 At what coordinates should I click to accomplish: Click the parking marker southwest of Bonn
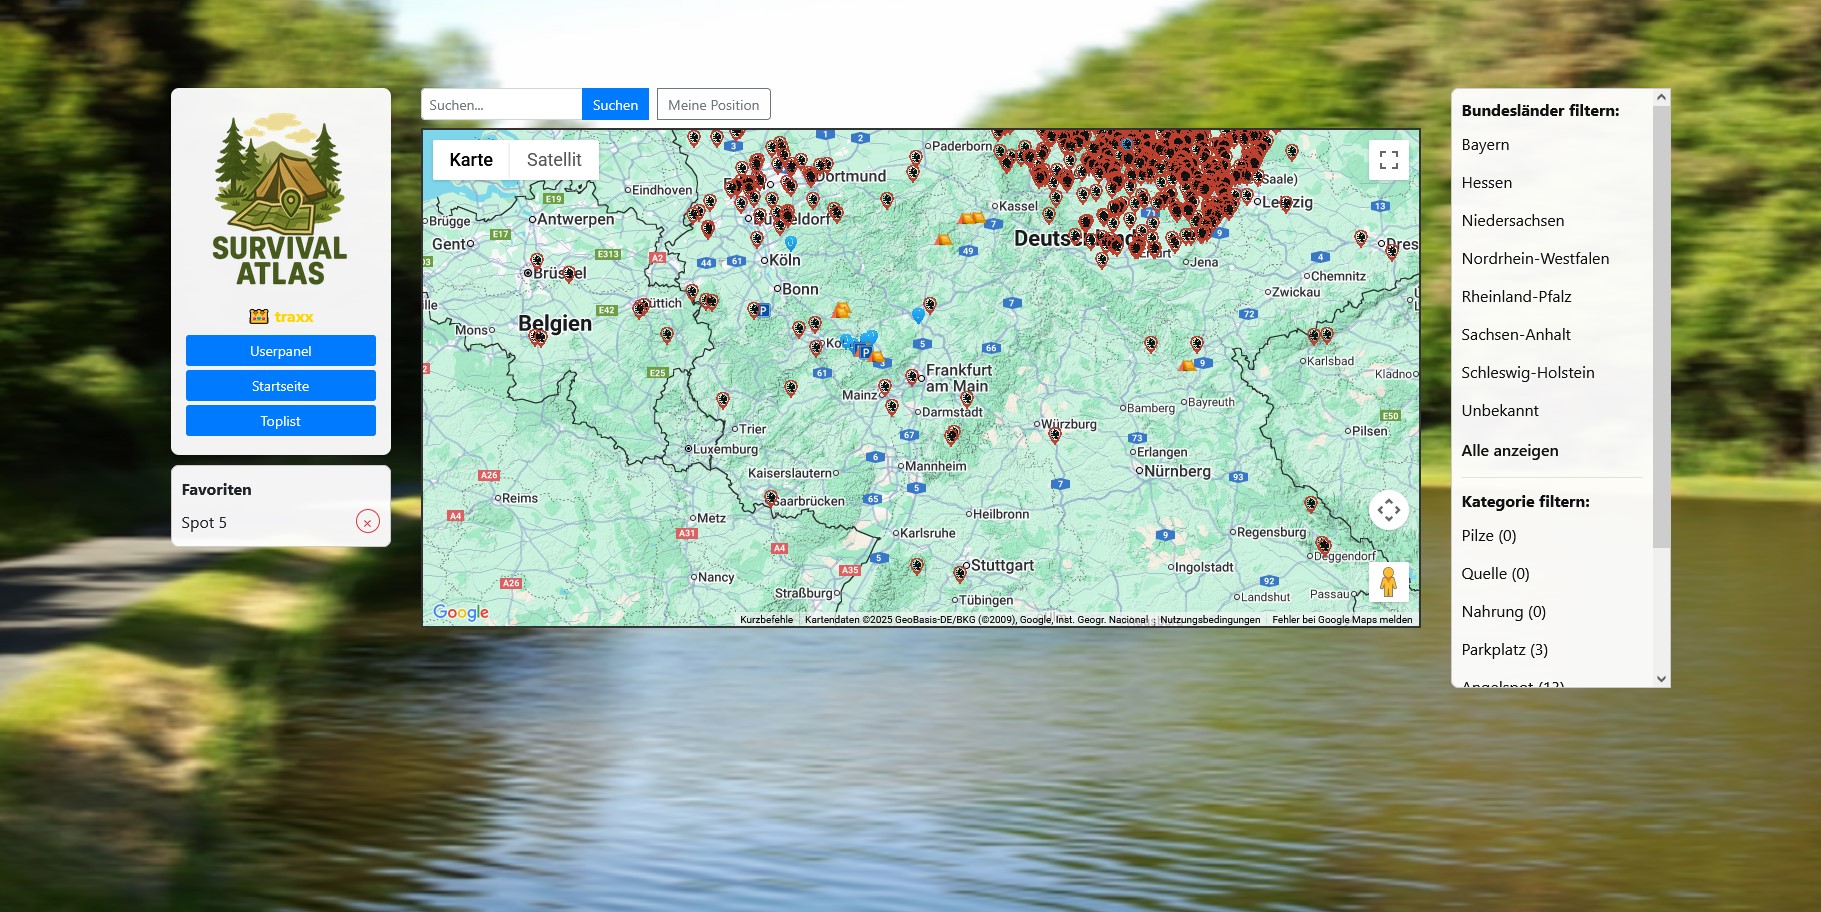coord(763,311)
